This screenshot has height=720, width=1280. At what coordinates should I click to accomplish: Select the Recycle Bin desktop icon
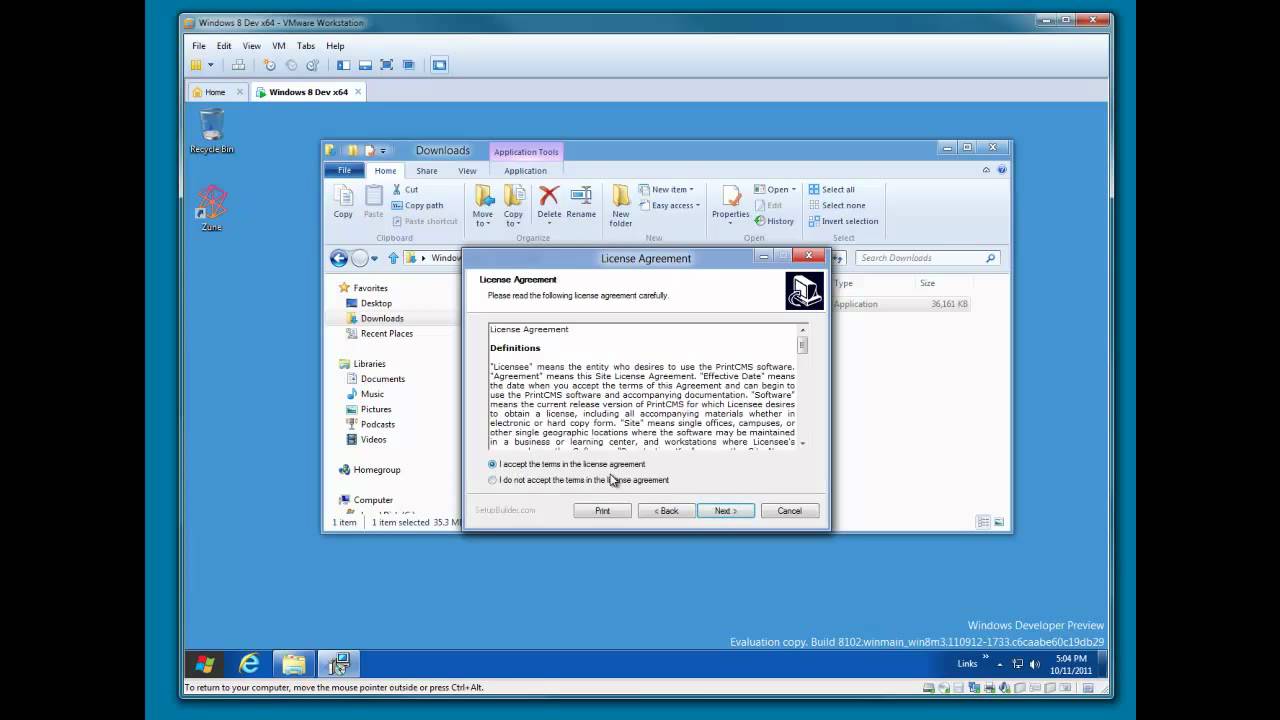point(212,131)
